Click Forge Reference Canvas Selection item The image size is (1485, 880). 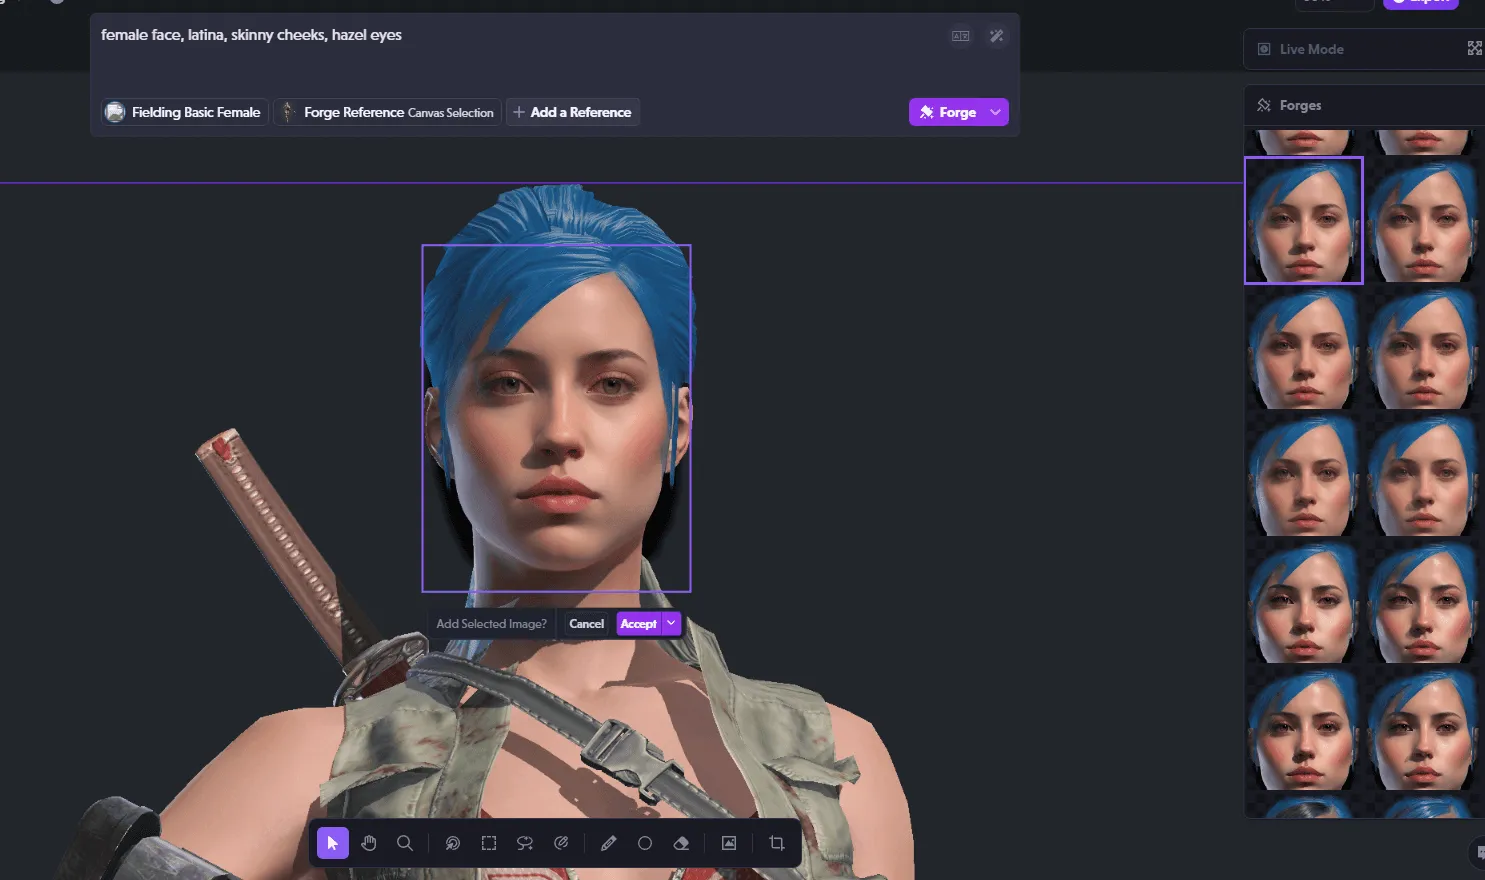click(388, 112)
